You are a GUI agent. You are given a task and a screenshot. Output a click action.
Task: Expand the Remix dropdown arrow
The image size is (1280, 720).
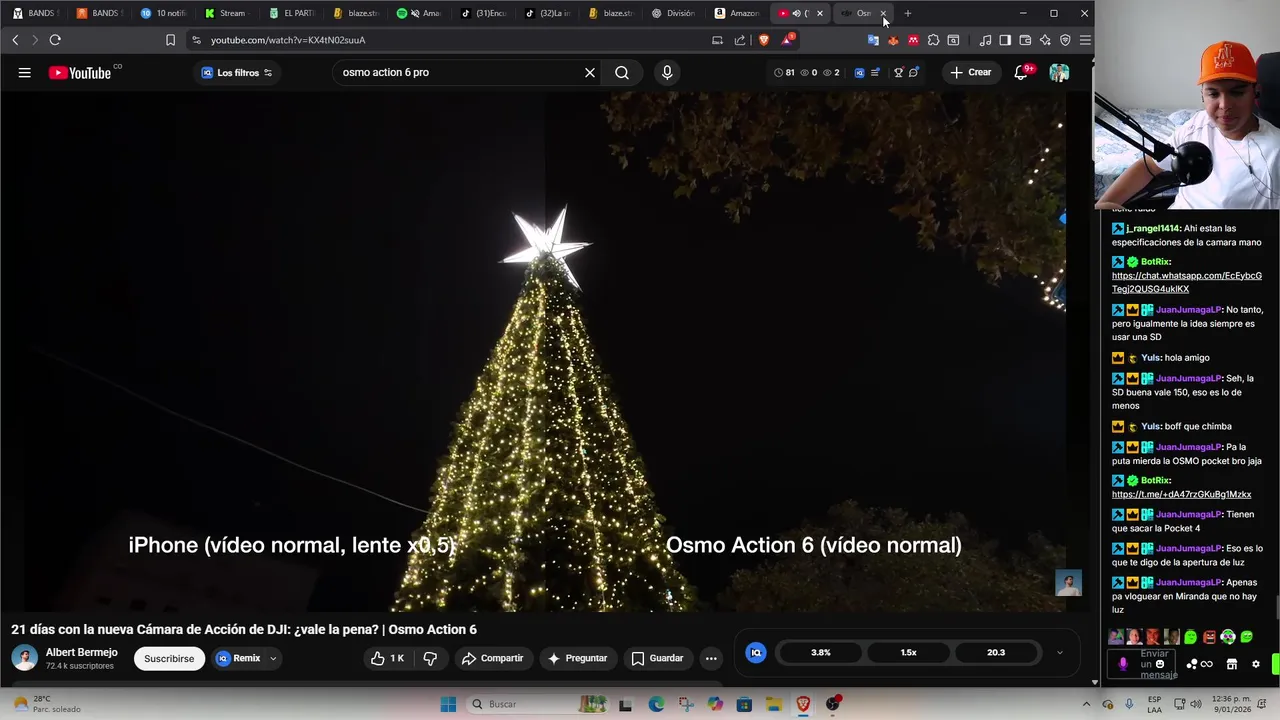(273, 658)
